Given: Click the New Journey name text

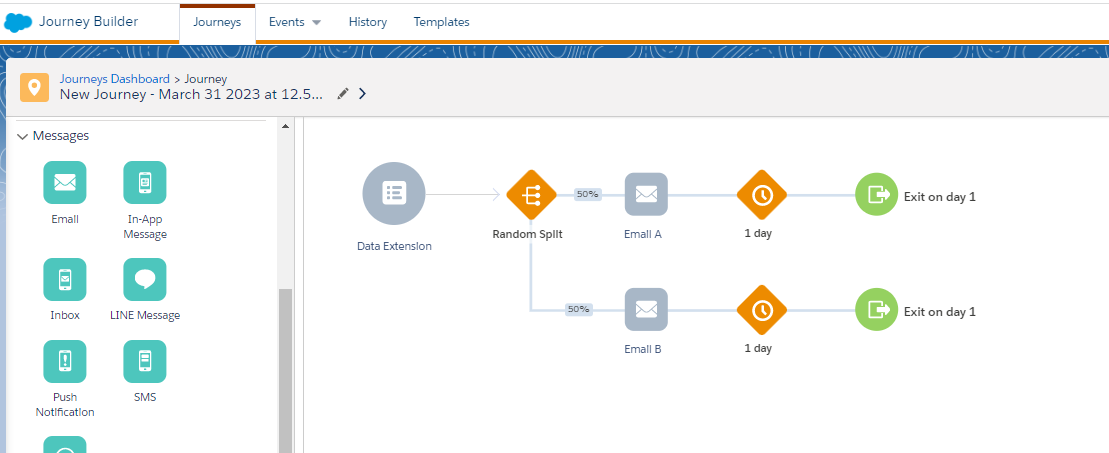Looking at the screenshot, I should [191, 94].
